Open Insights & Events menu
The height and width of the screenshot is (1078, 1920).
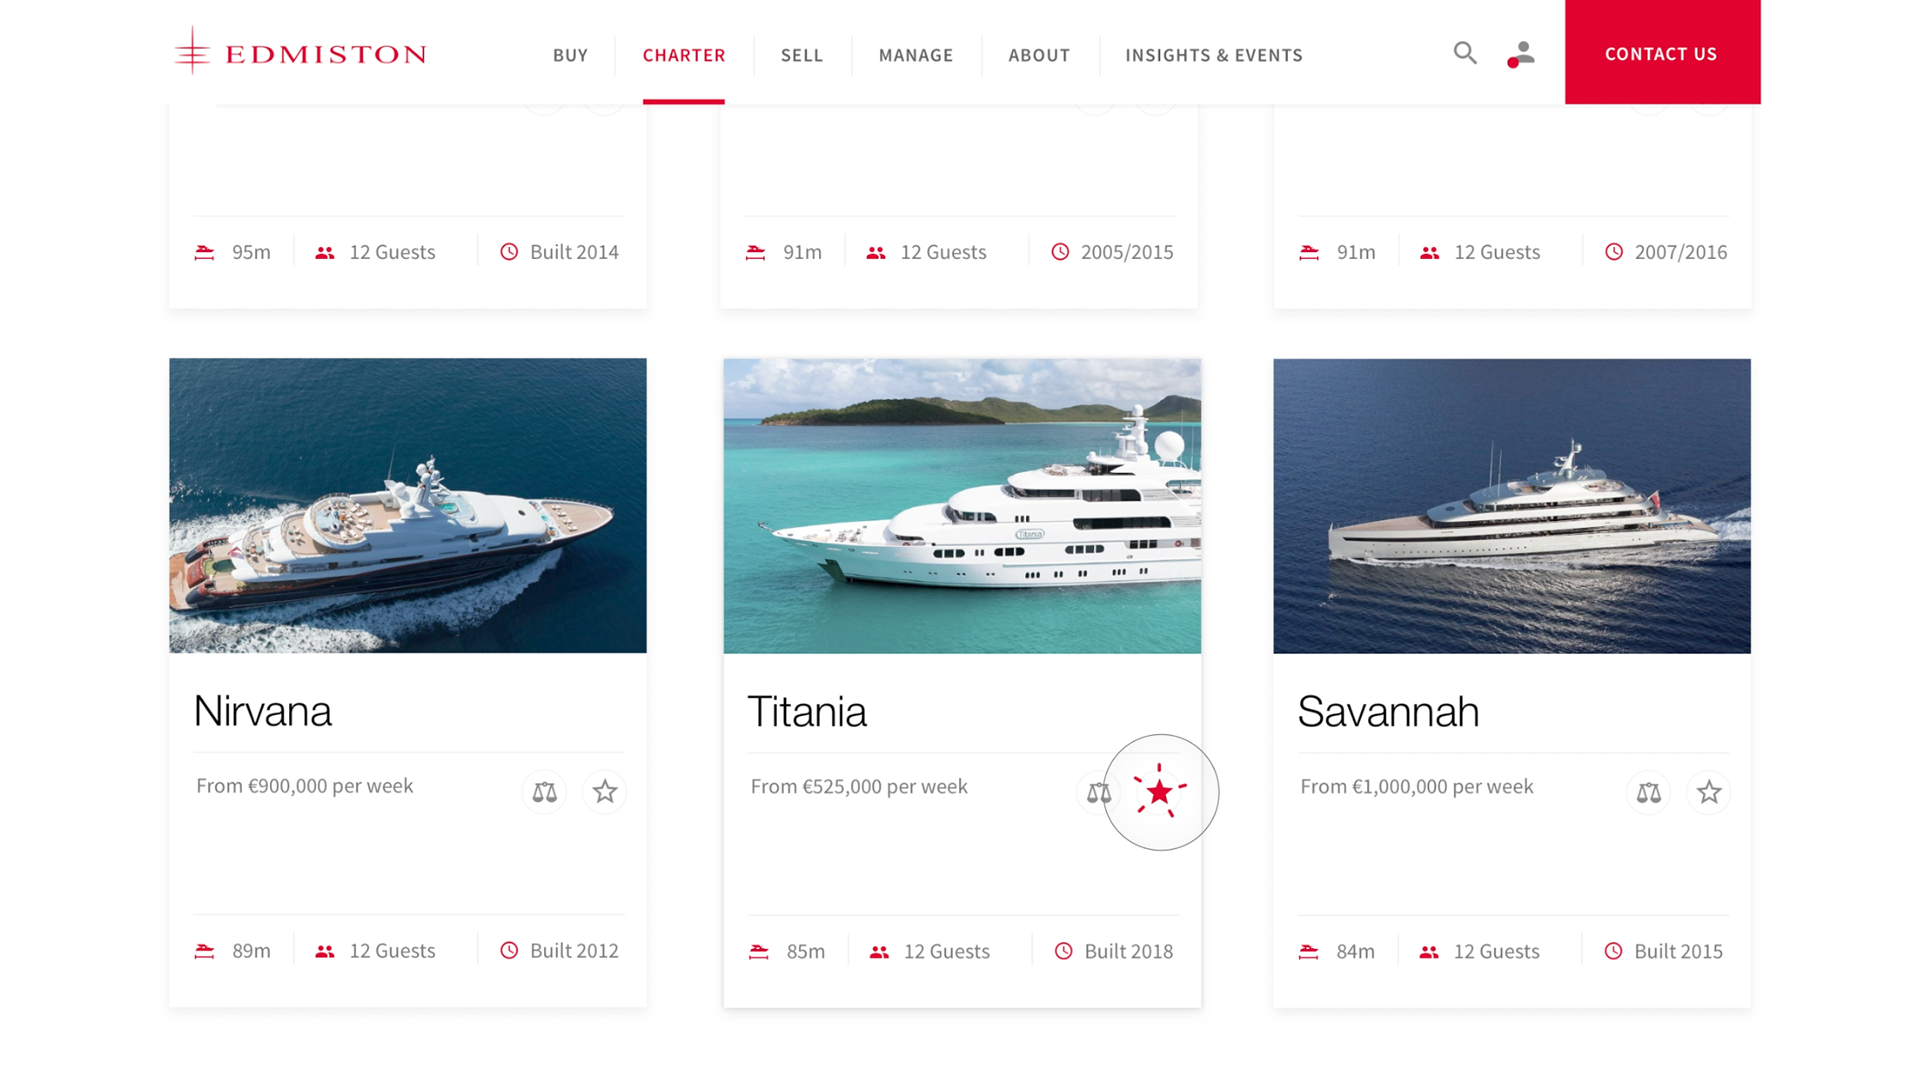[1214, 55]
